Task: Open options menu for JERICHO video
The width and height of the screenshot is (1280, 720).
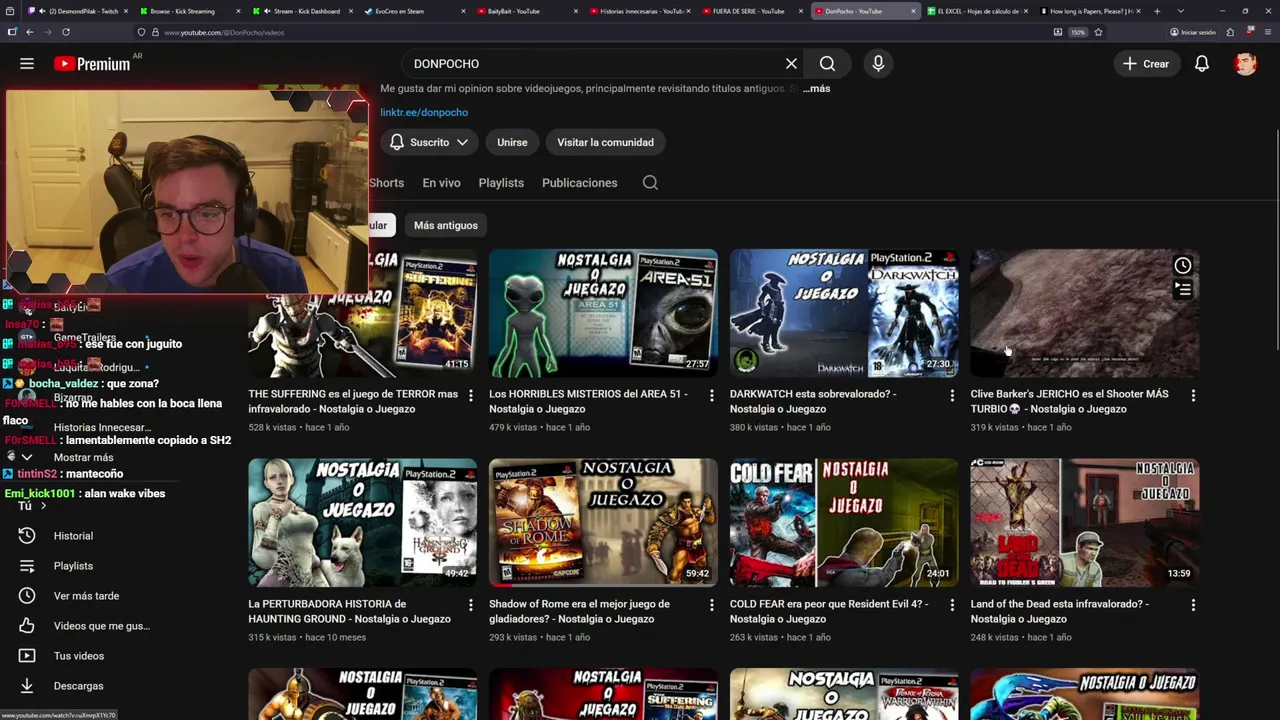Action: click(x=1193, y=396)
